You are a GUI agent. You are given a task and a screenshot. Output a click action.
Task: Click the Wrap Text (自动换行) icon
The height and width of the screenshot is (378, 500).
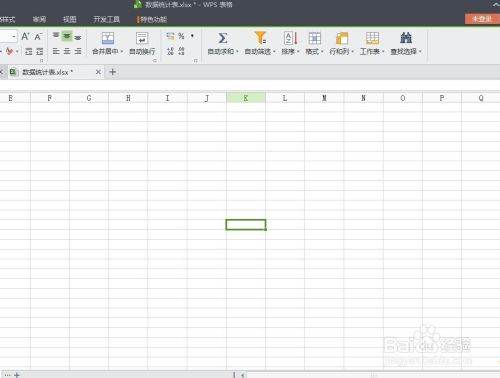[x=142, y=38]
